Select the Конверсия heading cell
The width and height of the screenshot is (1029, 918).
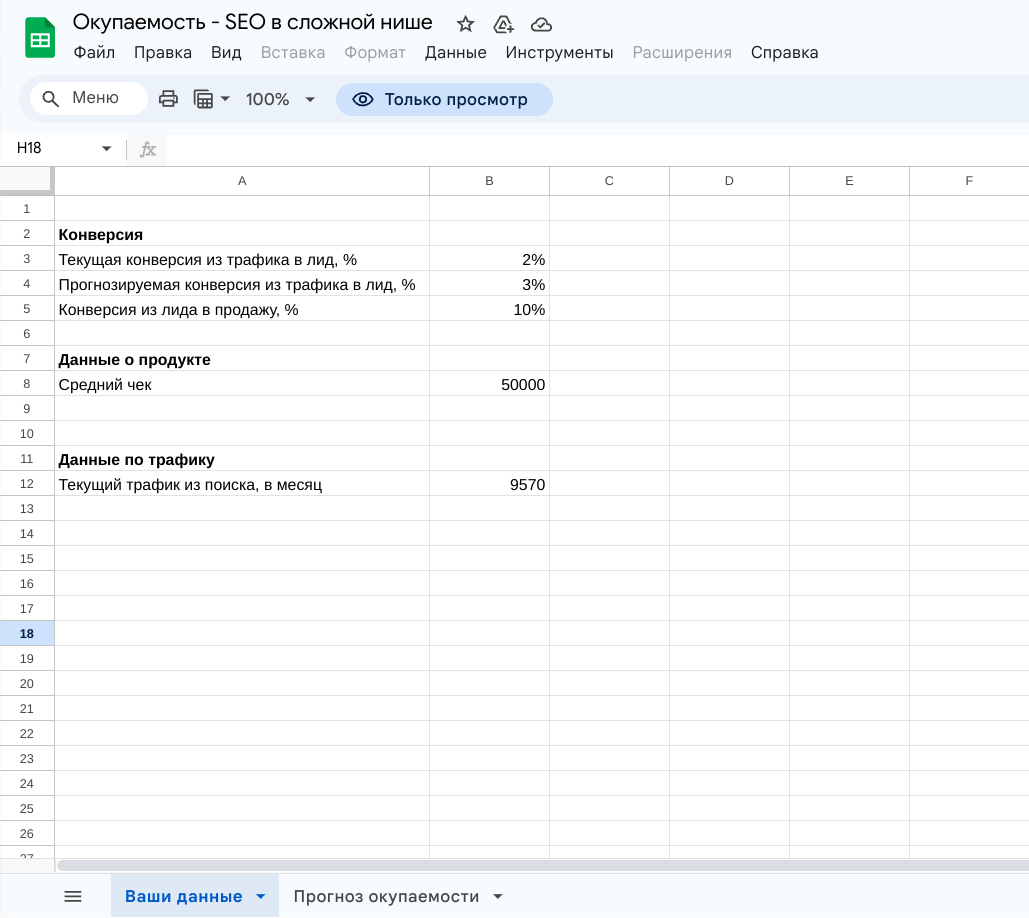242,234
